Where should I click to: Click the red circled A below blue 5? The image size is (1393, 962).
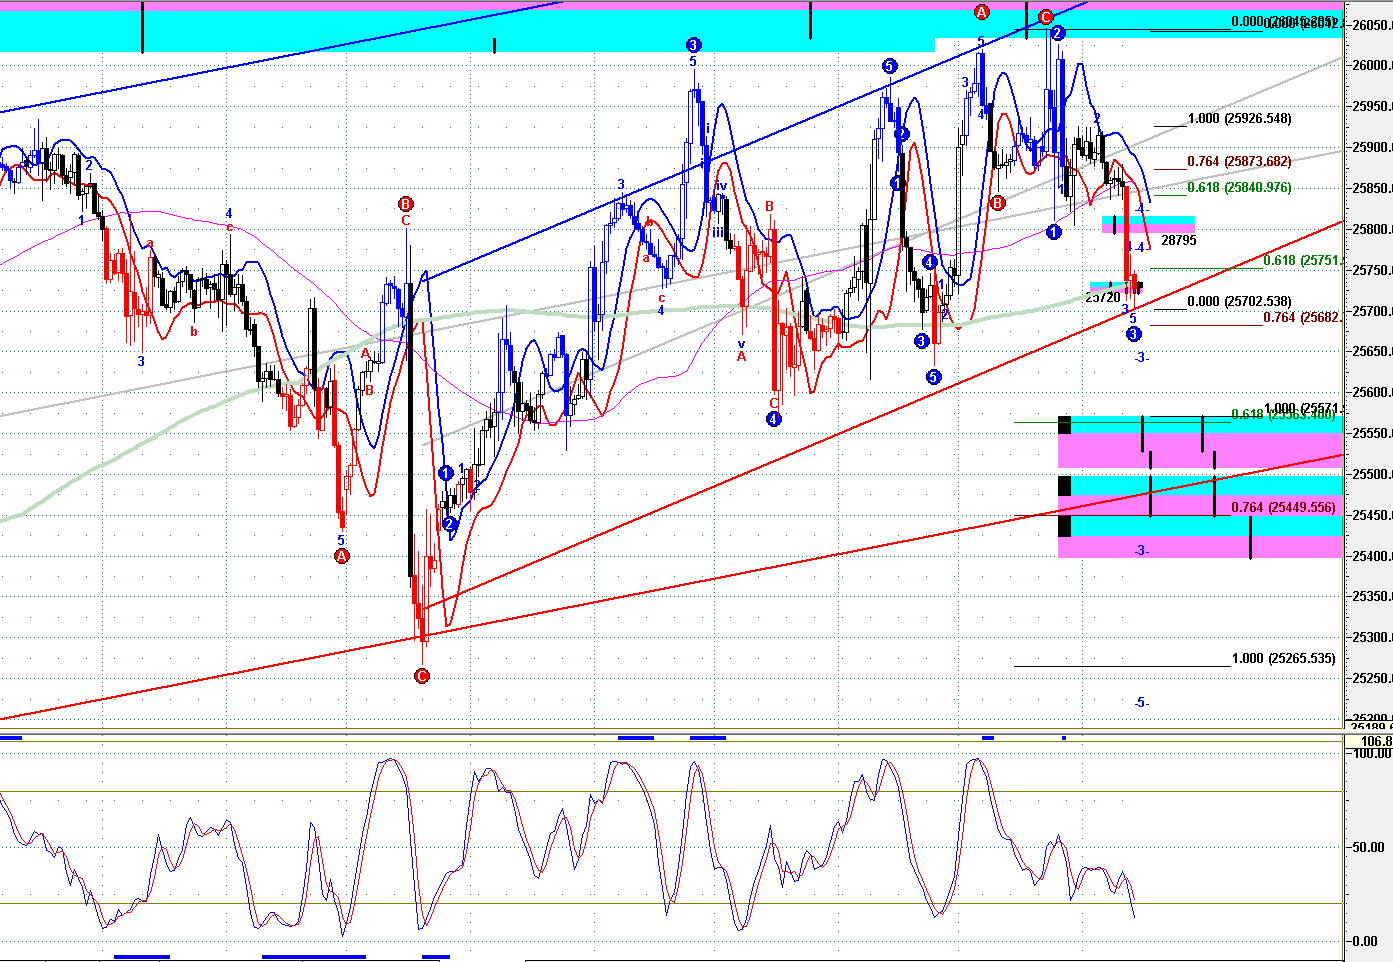click(x=341, y=556)
